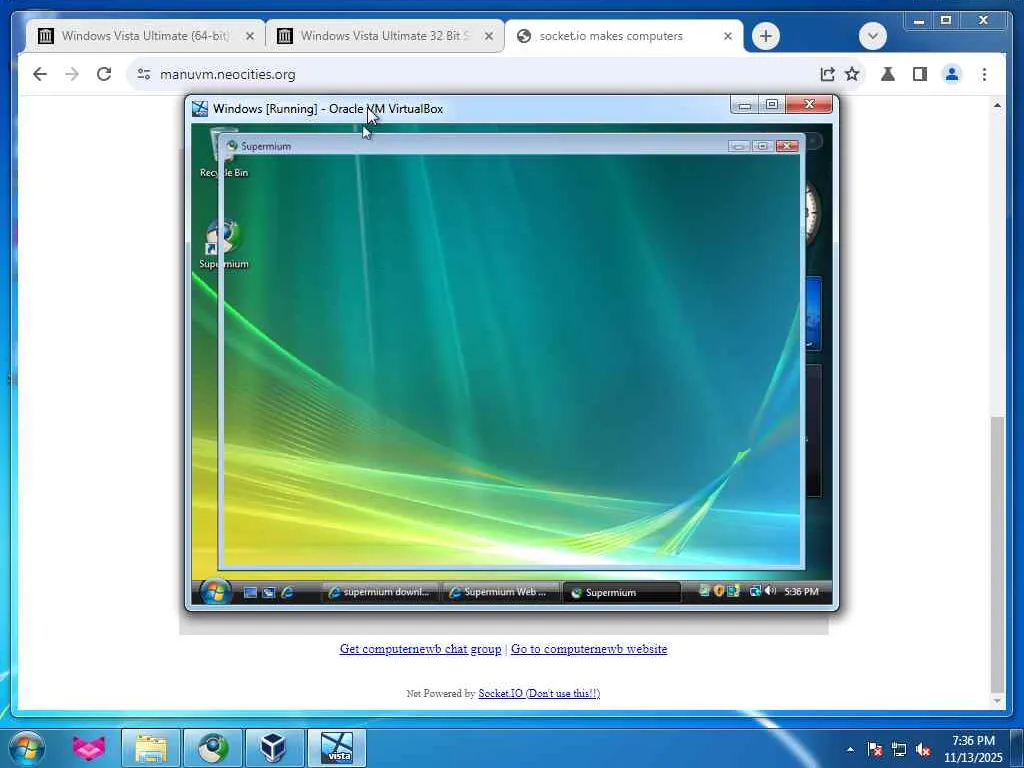Open the tab search dropdown arrow
The height and width of the screenshot is (768, 1024).
(x=872, y=36)
